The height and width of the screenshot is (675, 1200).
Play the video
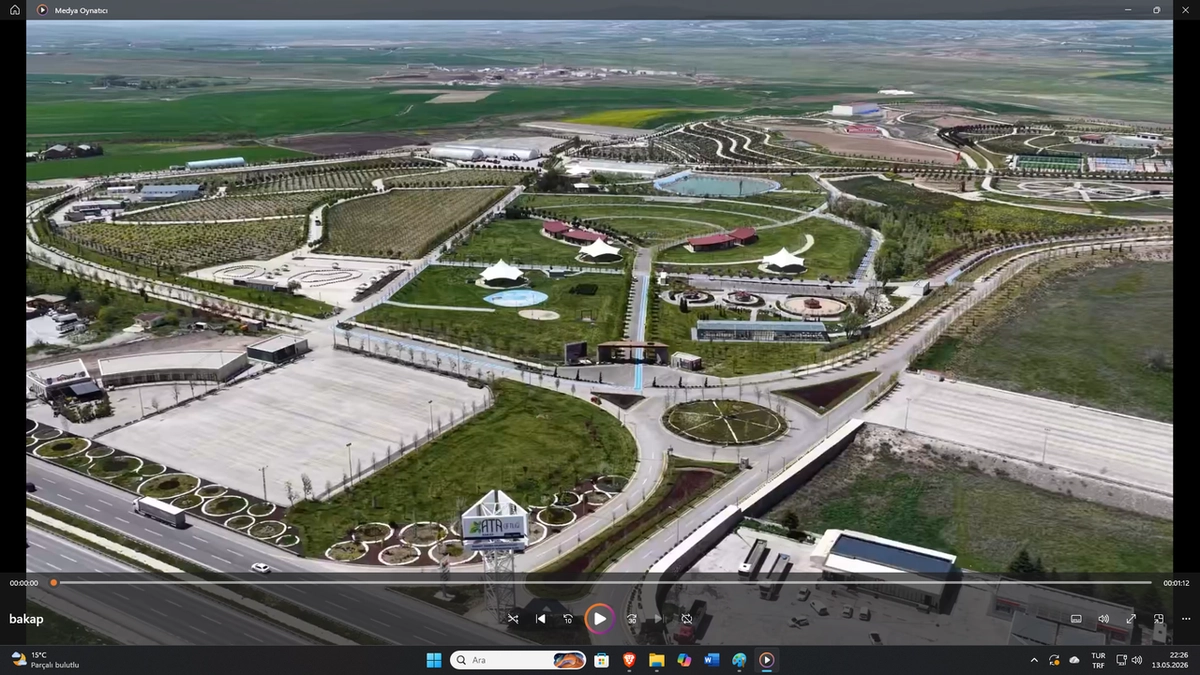[600, 619]
